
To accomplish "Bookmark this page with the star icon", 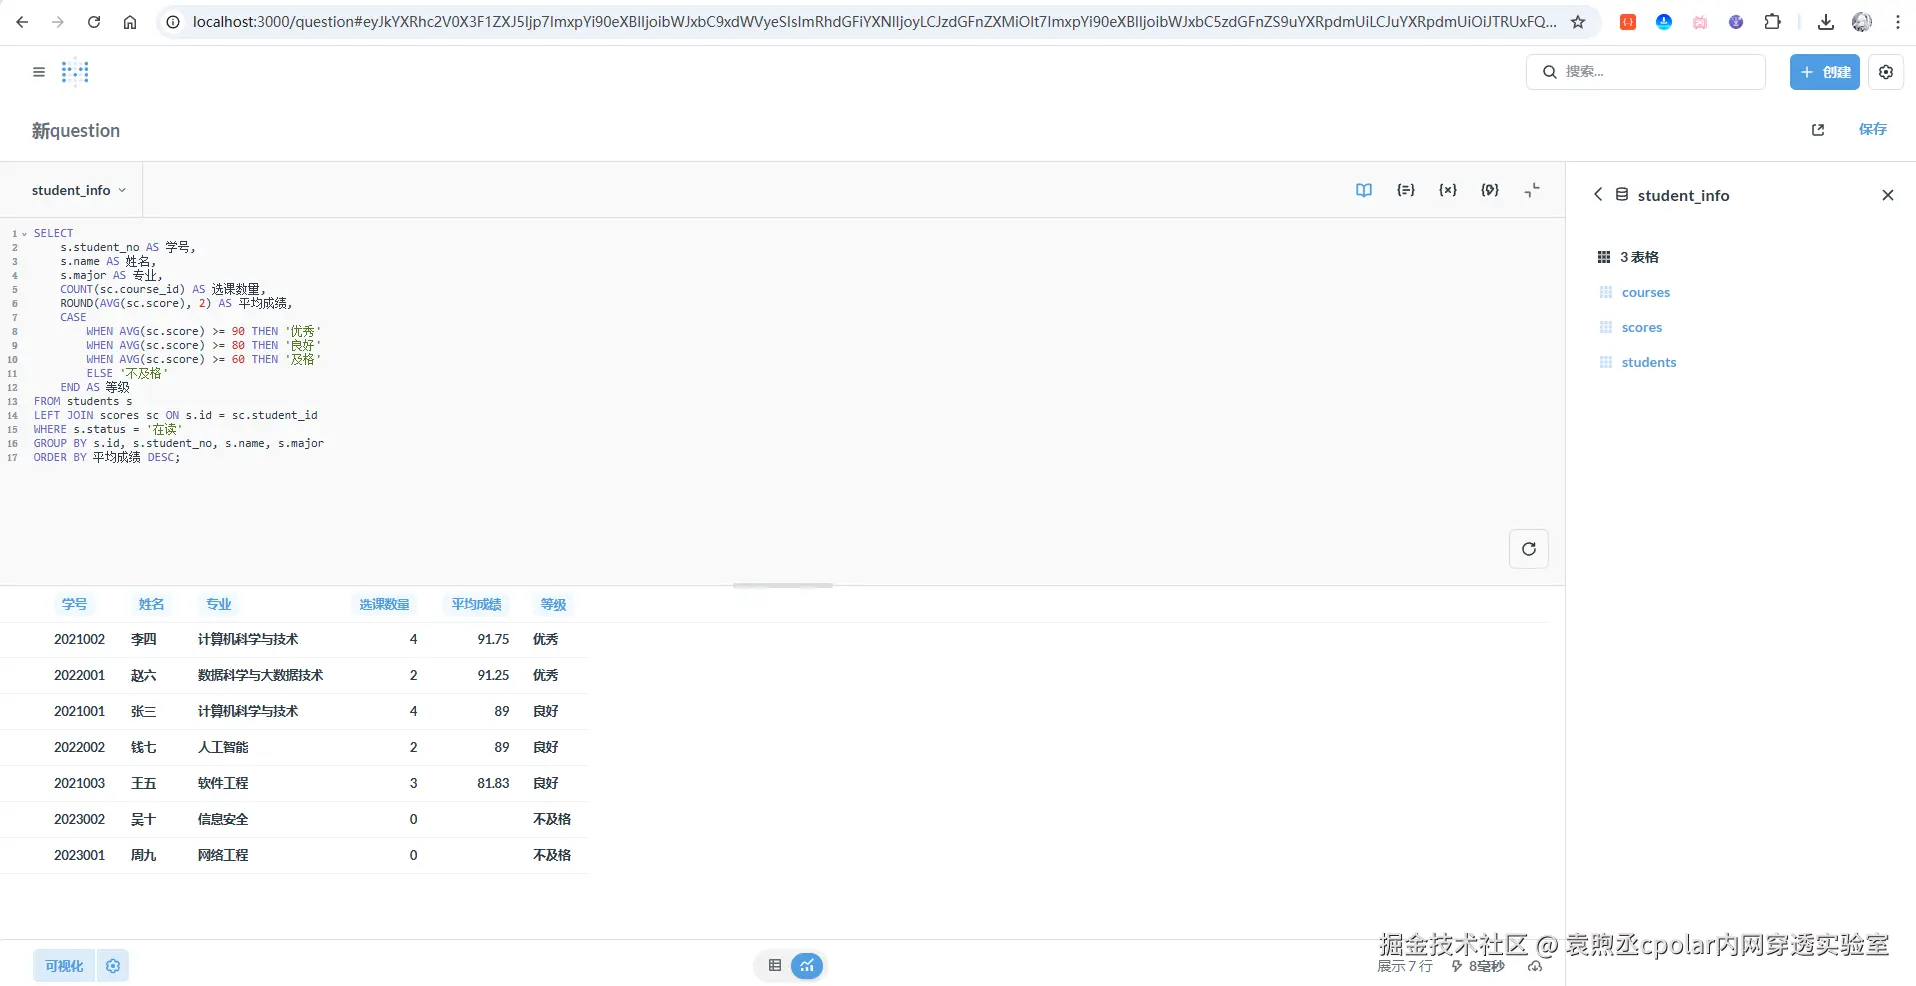I will click(1578, 22).
